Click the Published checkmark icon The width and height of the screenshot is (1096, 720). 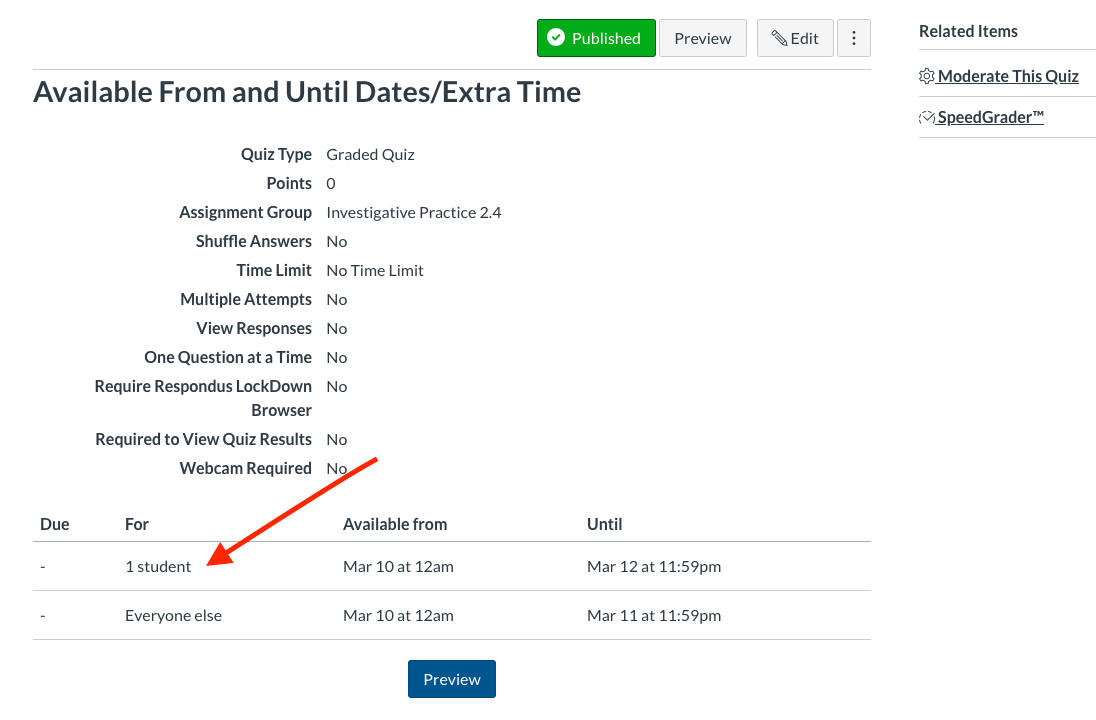coord(557,37)
